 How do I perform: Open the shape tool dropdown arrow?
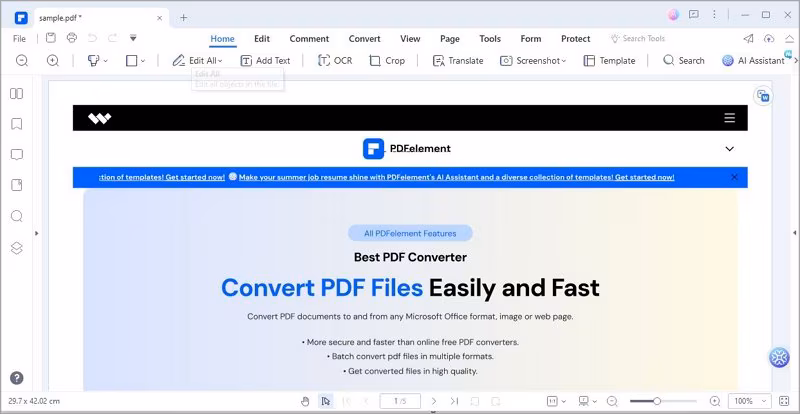(x=143, y=61)
